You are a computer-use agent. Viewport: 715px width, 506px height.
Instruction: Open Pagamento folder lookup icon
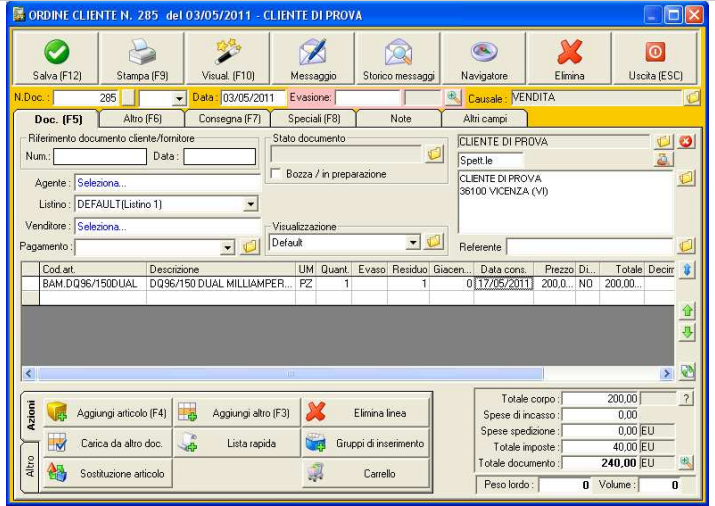coord(249,247)
